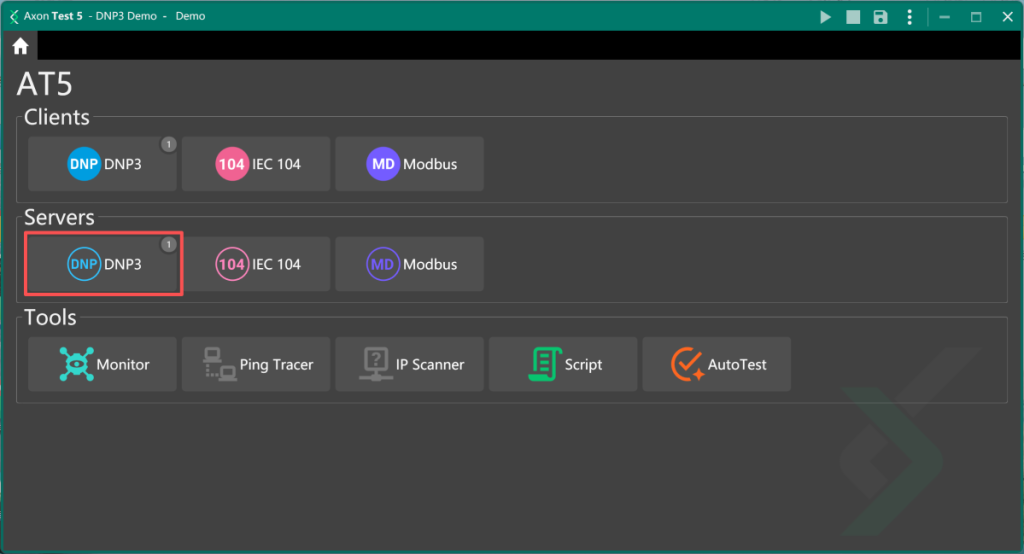Launch the Monitor tool
This screenshot has width=1024, height=554.
point(103,364)
